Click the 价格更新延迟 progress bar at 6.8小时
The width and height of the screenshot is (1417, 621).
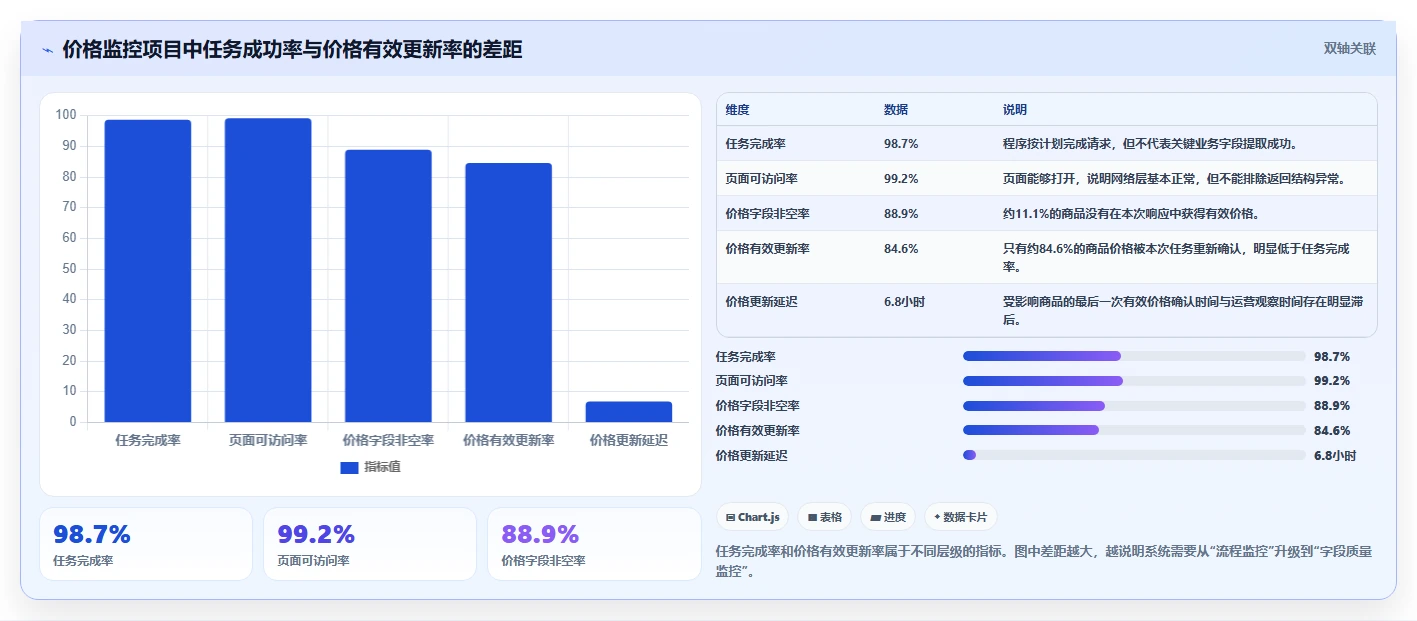(1134, 455)
